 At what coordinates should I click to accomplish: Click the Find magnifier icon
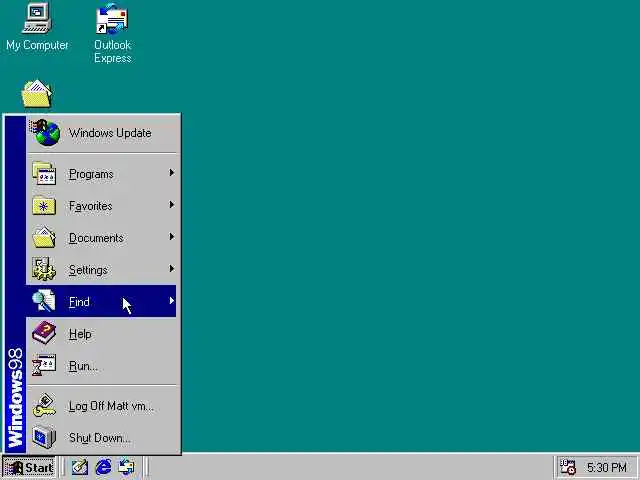(x=44, y=301)
